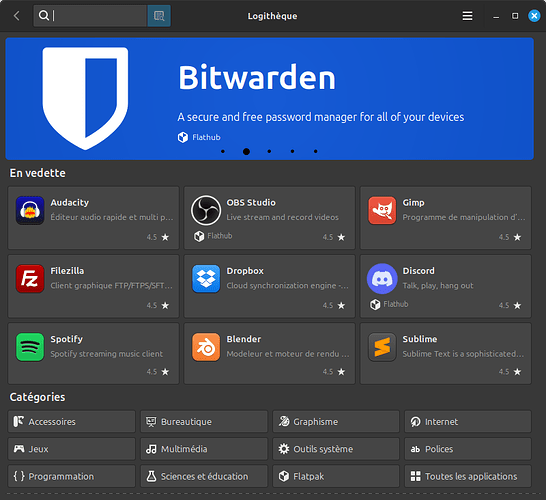Open the Sublime Text icon
The width and height of the screenshot is (546, 500).
382,347
